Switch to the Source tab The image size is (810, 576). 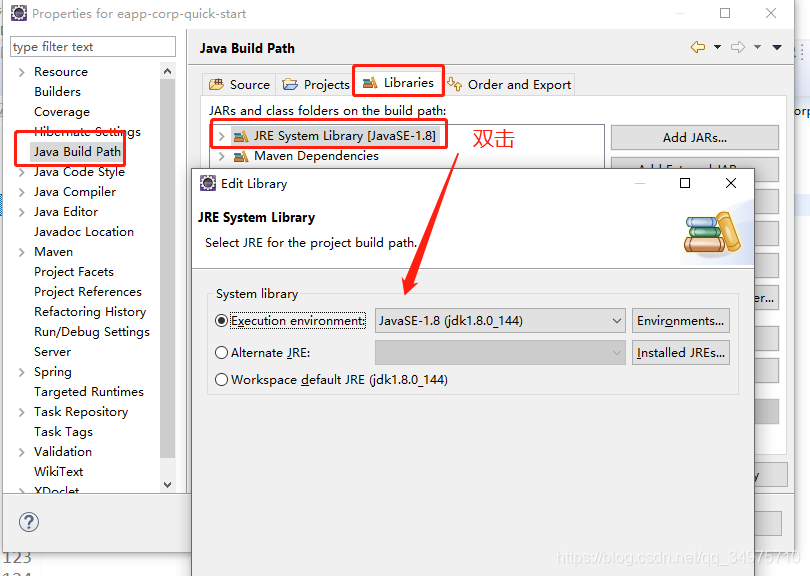point(239,84)
